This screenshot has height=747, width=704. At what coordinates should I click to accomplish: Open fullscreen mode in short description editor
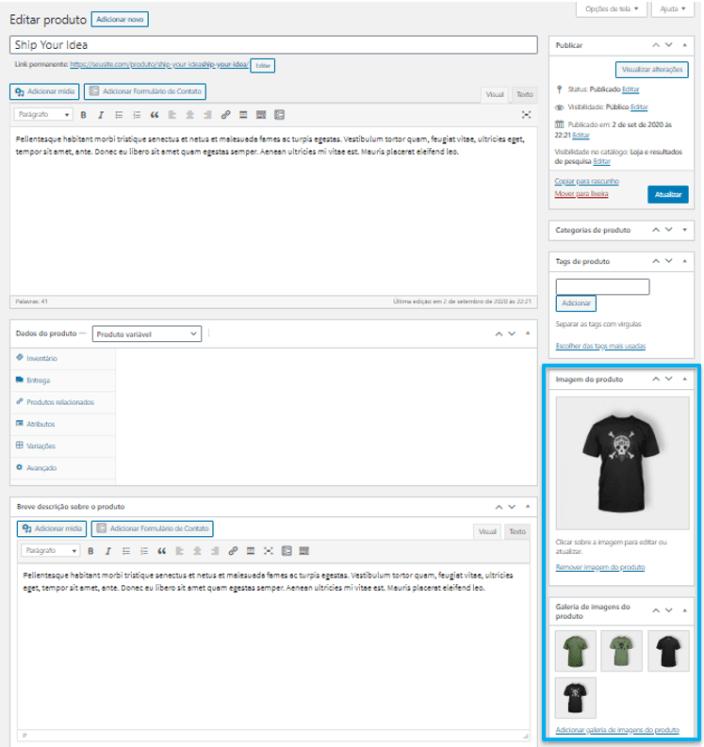tap(268, 551)
